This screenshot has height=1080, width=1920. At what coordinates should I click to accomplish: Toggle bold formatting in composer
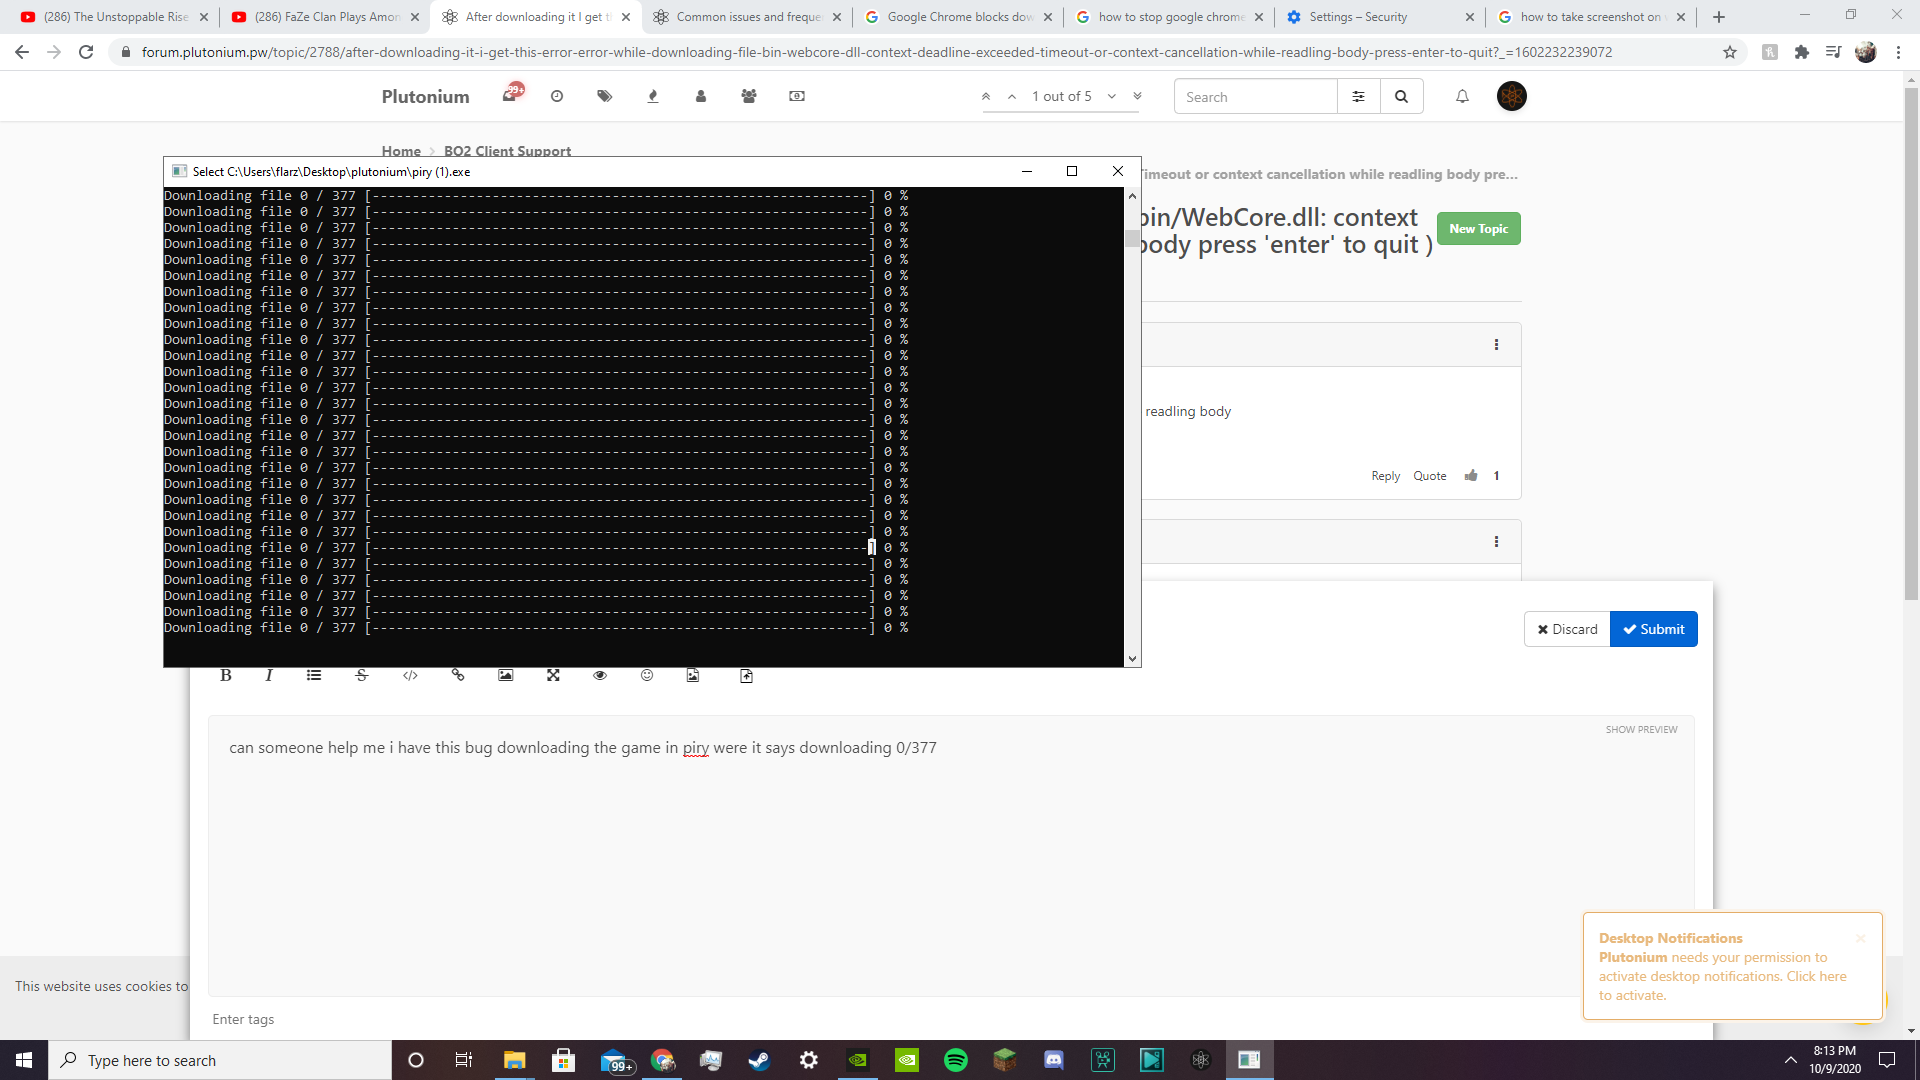[x=226, y=676]
